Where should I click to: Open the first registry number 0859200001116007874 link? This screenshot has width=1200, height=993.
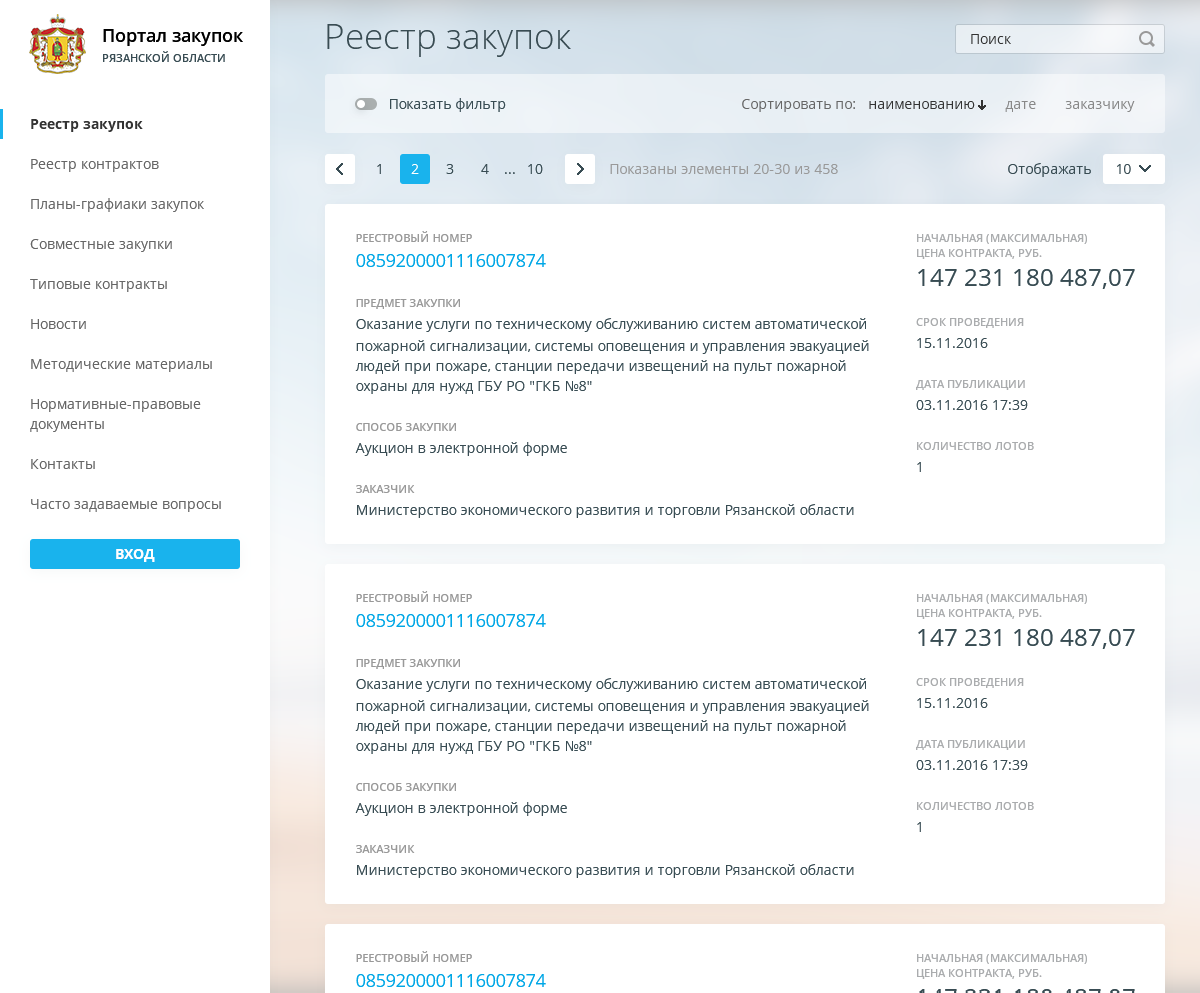[x=450, y=261]
